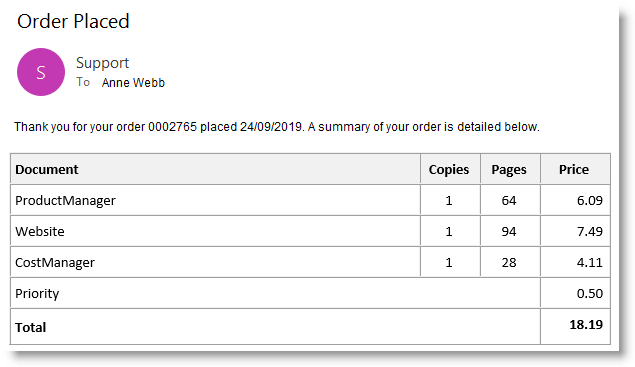Select the total price 18.19
The image size is (635, 367).
point(586,324)
